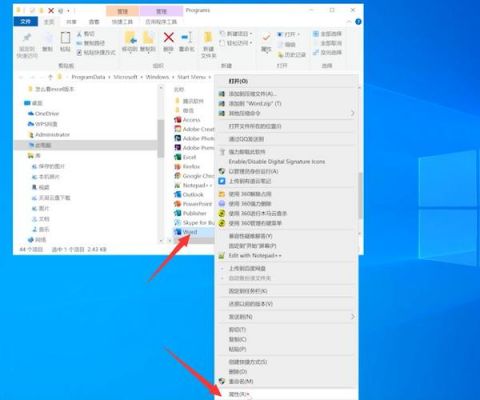Select the Firefox shortcut
Viewport: 480px width, 400px height.
(x=187, y=166)
